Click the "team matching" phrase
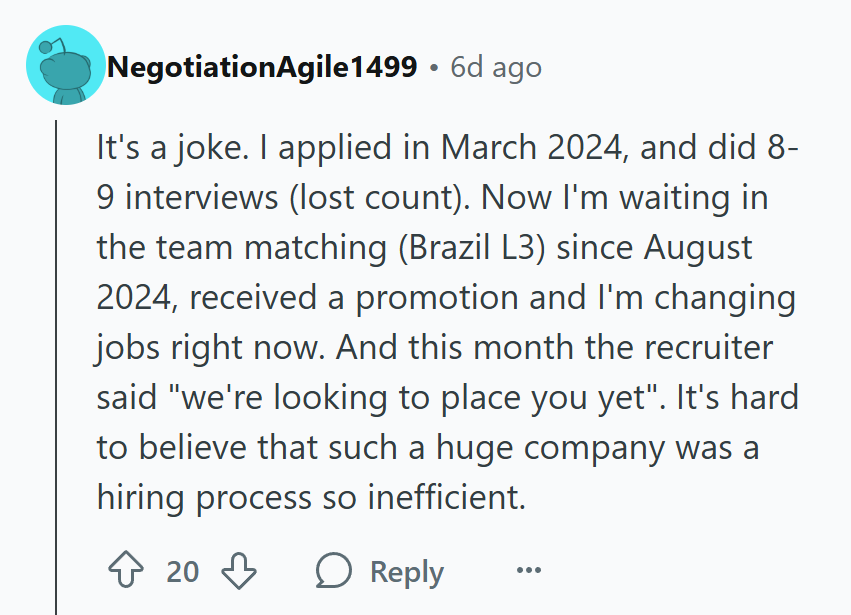The image size is (851, 615). (x=272, y=248)
